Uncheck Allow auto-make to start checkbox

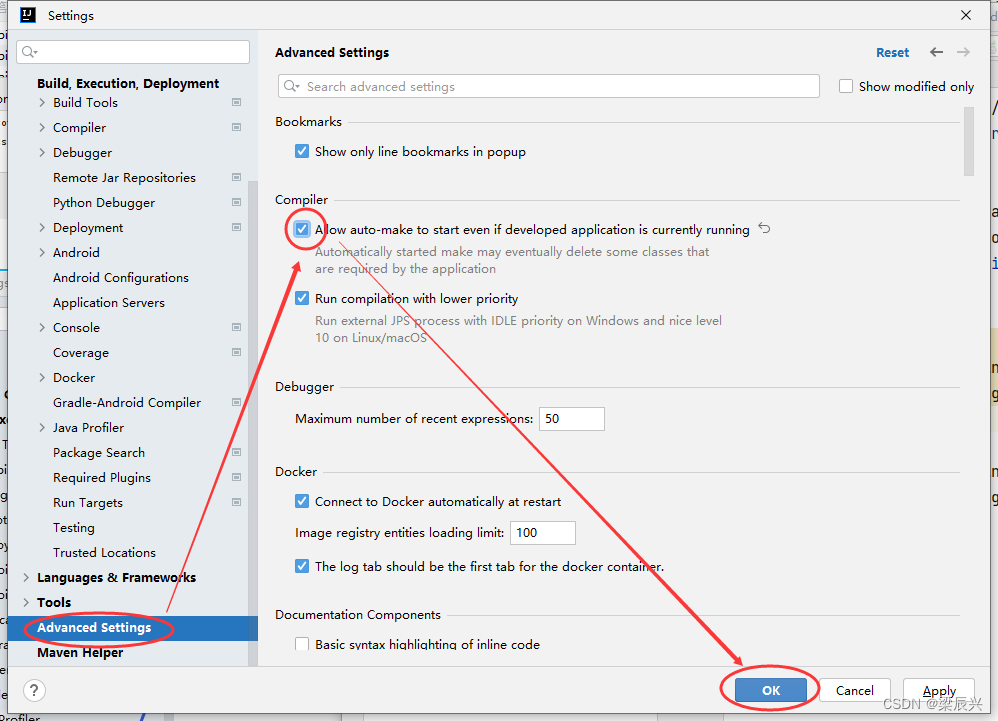coord(302,229)
